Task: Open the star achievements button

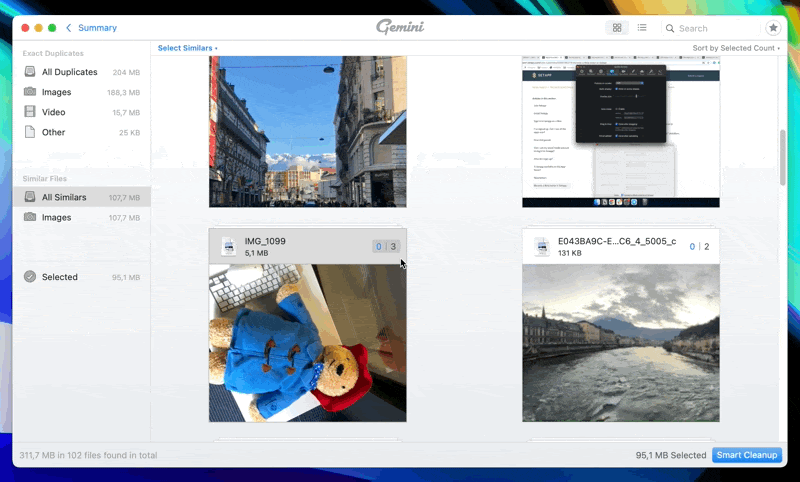Action: tap(773, 28)
